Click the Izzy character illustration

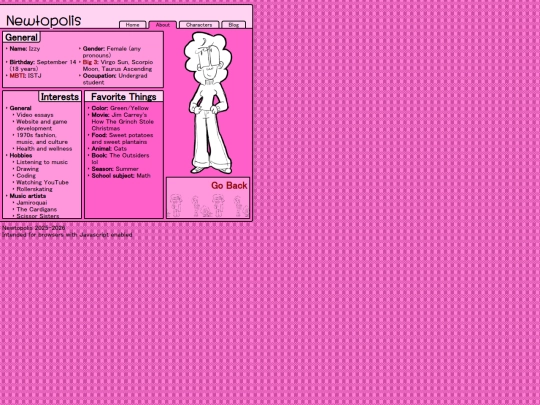(x=208, y=103)
